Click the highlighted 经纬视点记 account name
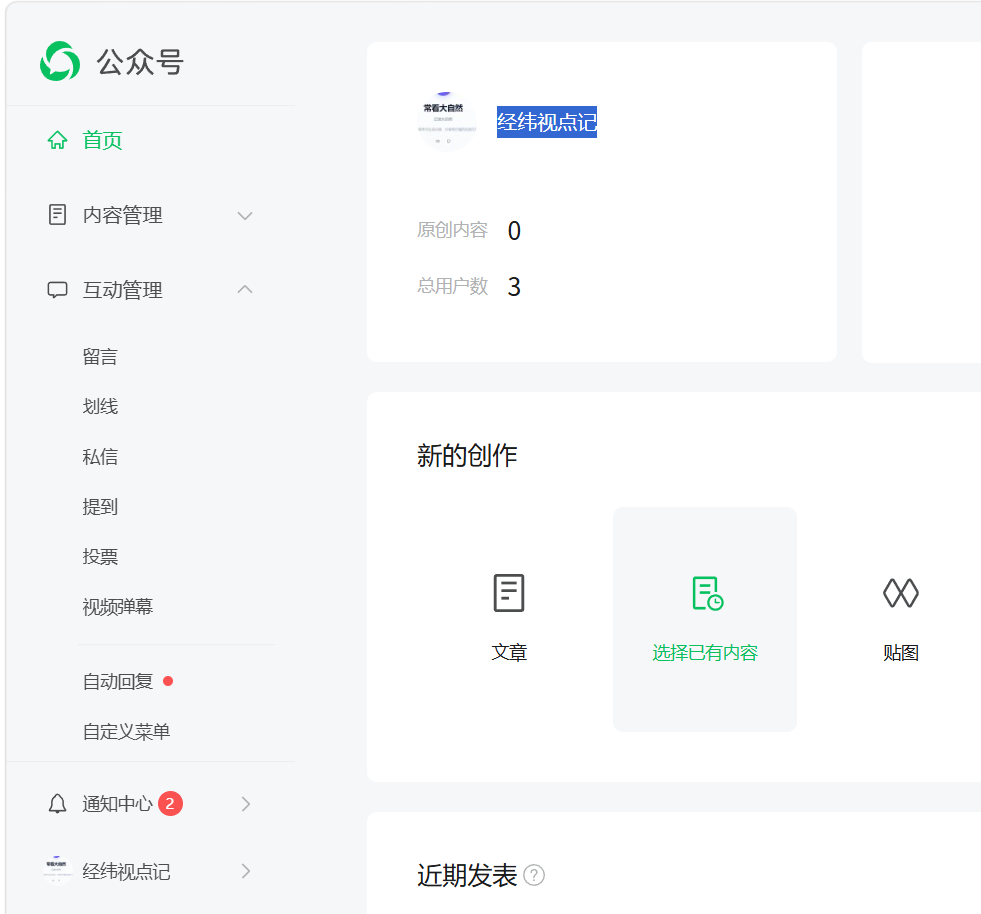The image size is (981, 914). tap(547, 122)
